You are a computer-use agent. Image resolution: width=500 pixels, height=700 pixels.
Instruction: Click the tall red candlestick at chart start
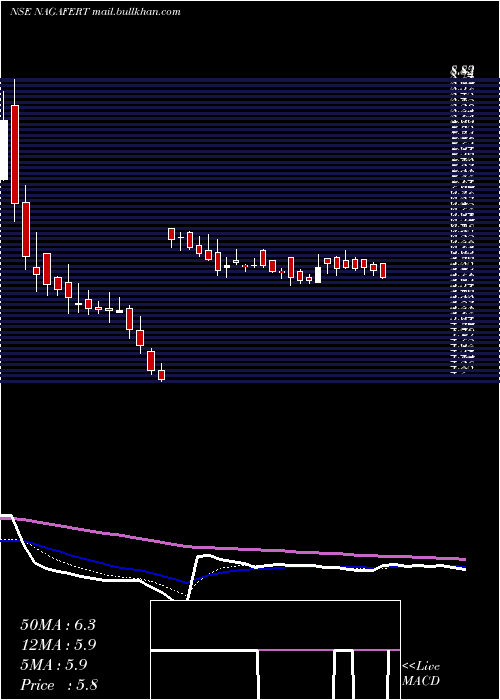point(15,154)
